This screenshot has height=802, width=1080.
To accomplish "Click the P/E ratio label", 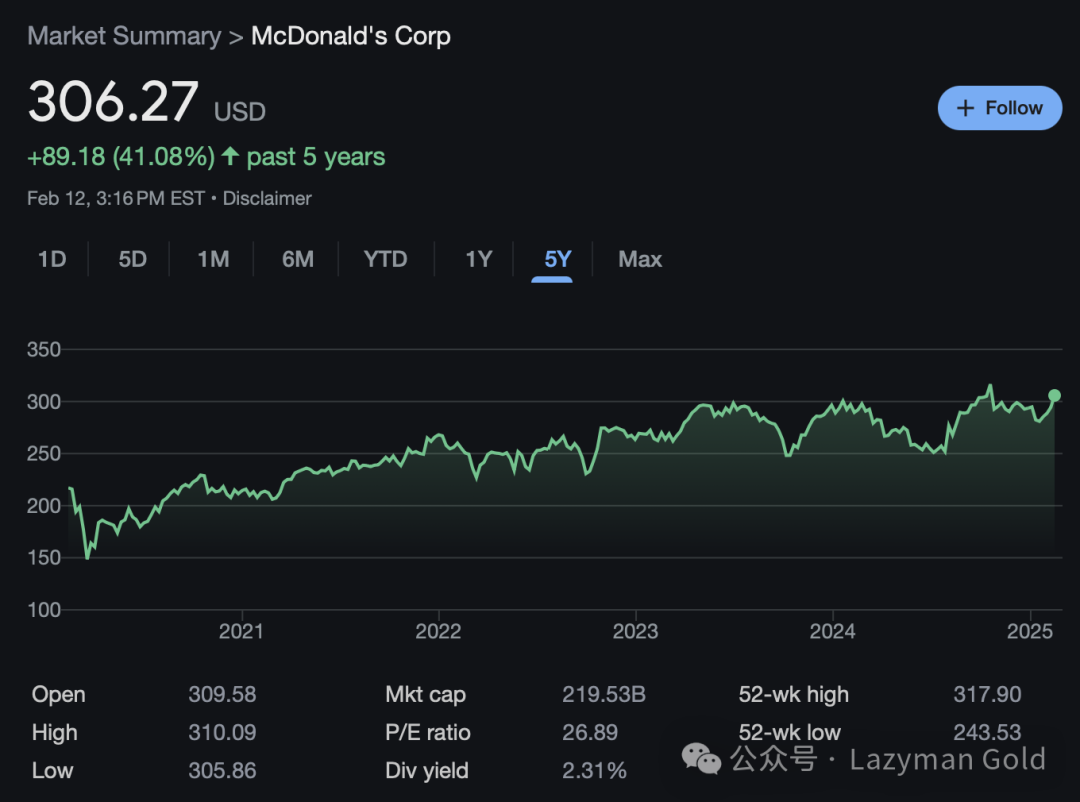I will [x=428, y=732].
